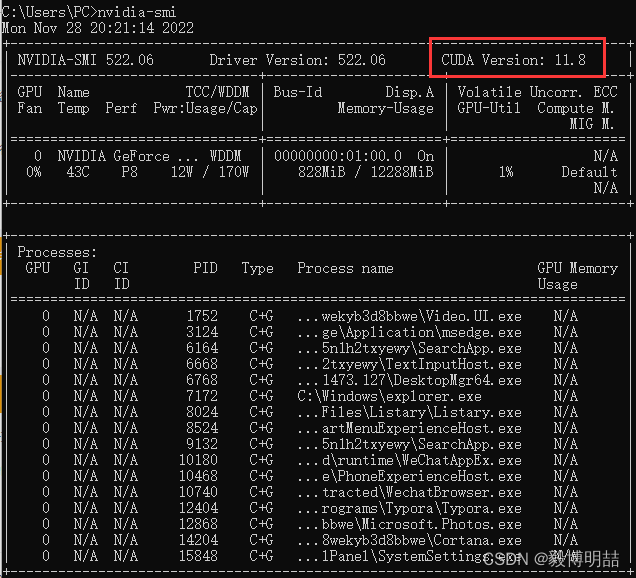636x578 pixels.
Task: Click bus id '00000000:01:00.0'
Action: [x=338, y=156]
